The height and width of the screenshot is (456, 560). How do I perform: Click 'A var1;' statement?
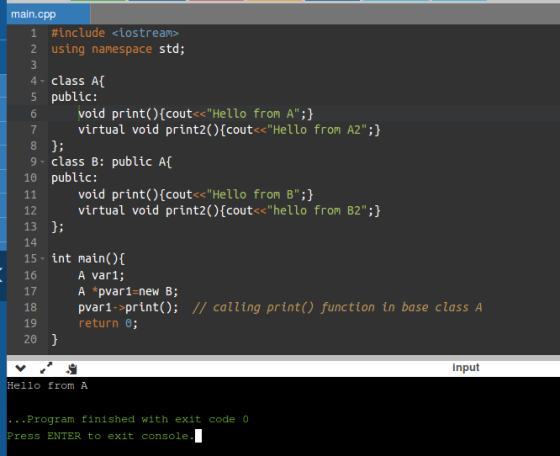[101, 275]
